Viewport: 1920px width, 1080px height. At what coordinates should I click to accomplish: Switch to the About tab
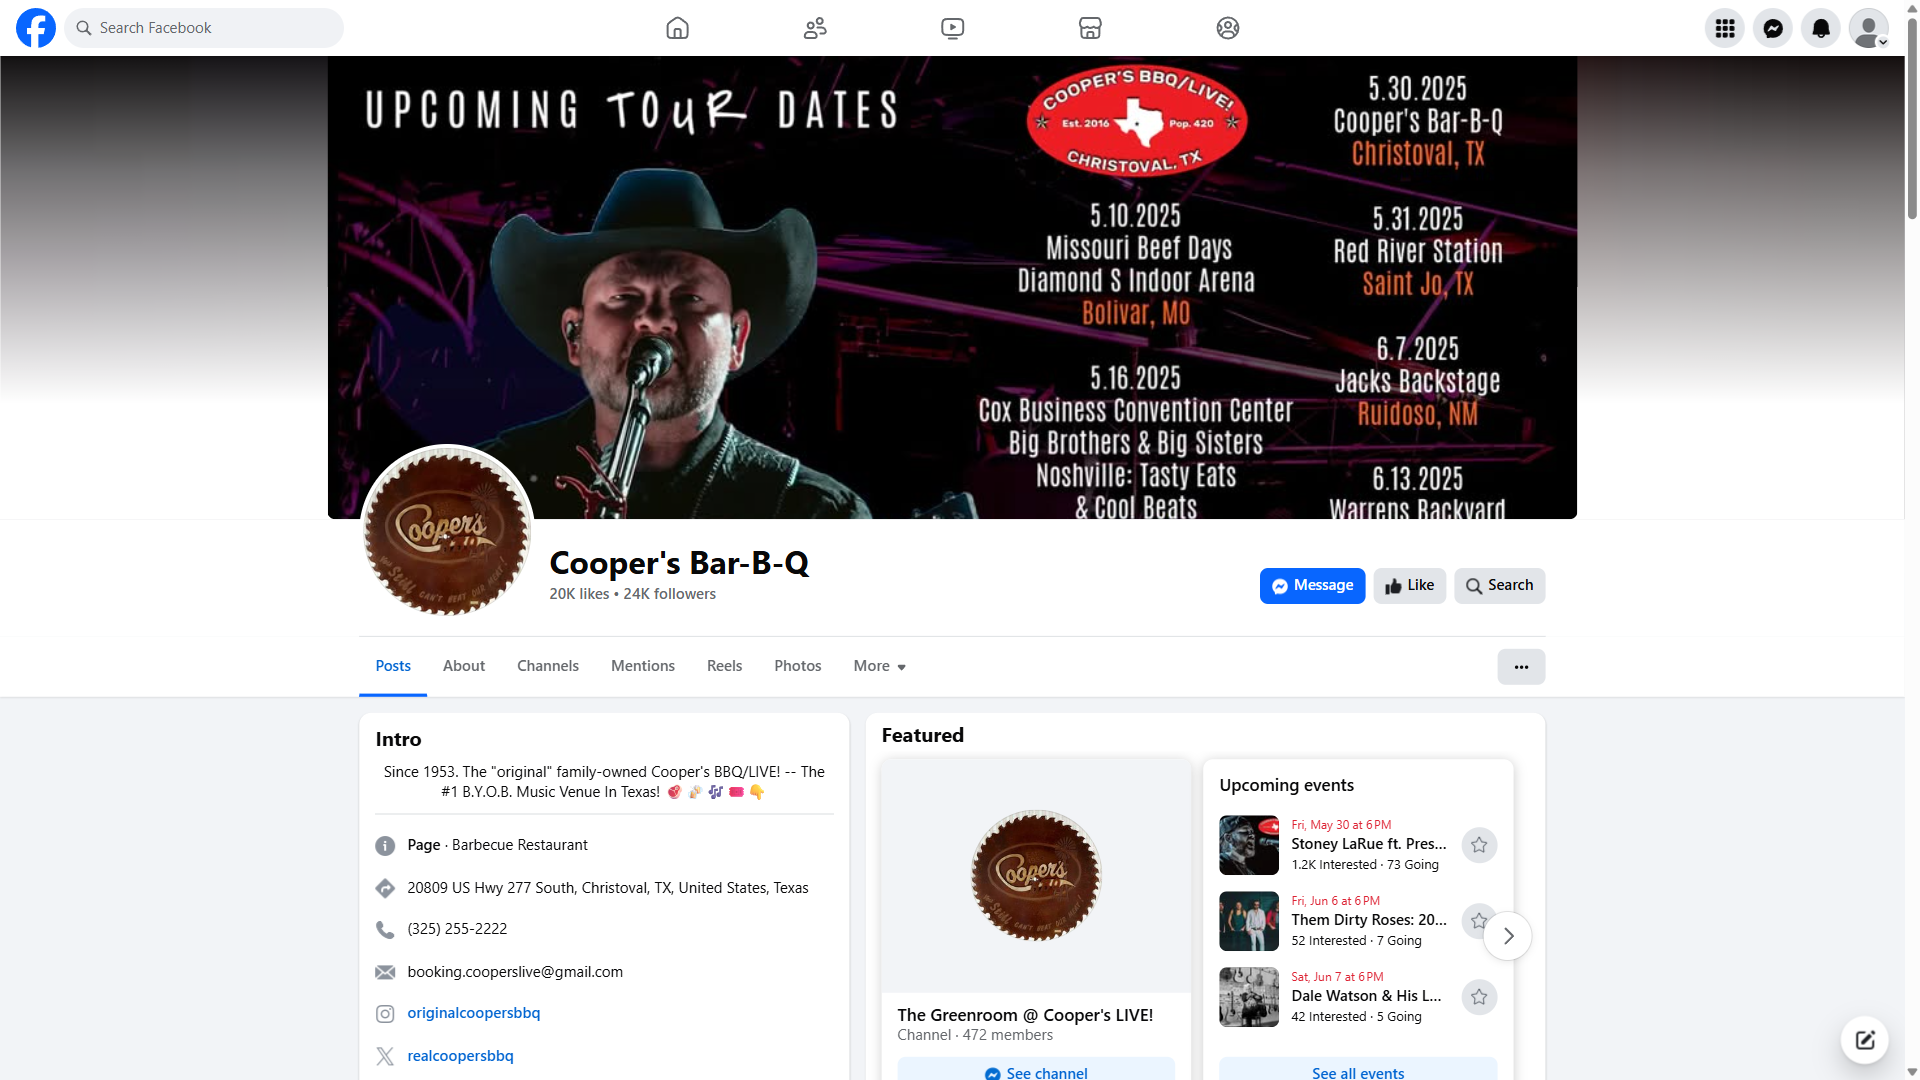pos(464,666)
